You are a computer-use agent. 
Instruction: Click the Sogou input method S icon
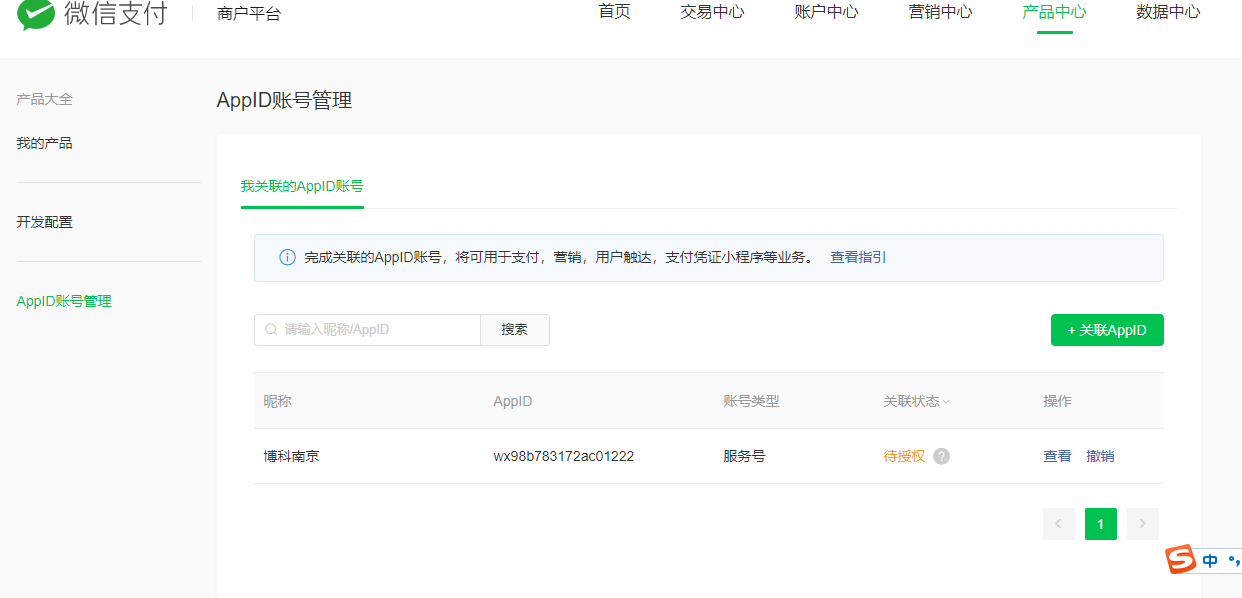click(1181, 560)
